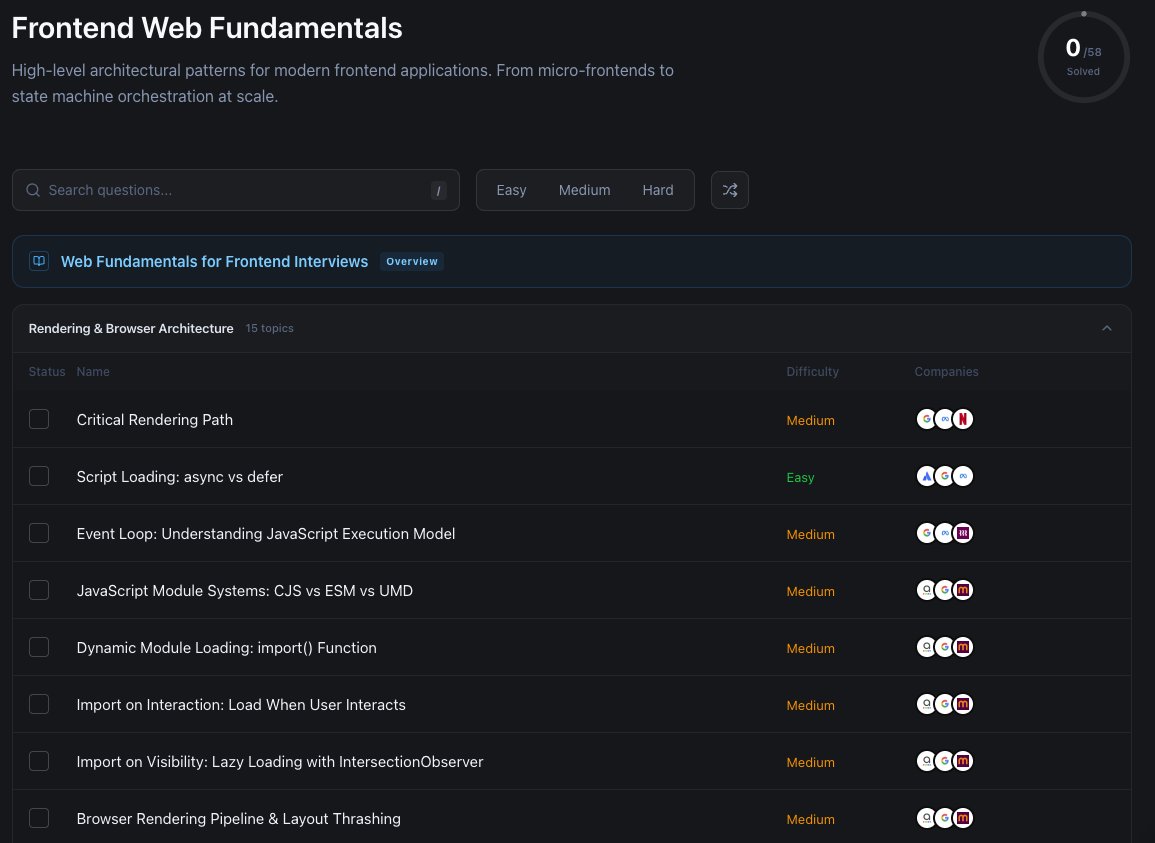The height and width of the screenshot is (843, 1155).
Task: Click Google icon in Dynamic Module Loading row
Action: tap(945, 647)
